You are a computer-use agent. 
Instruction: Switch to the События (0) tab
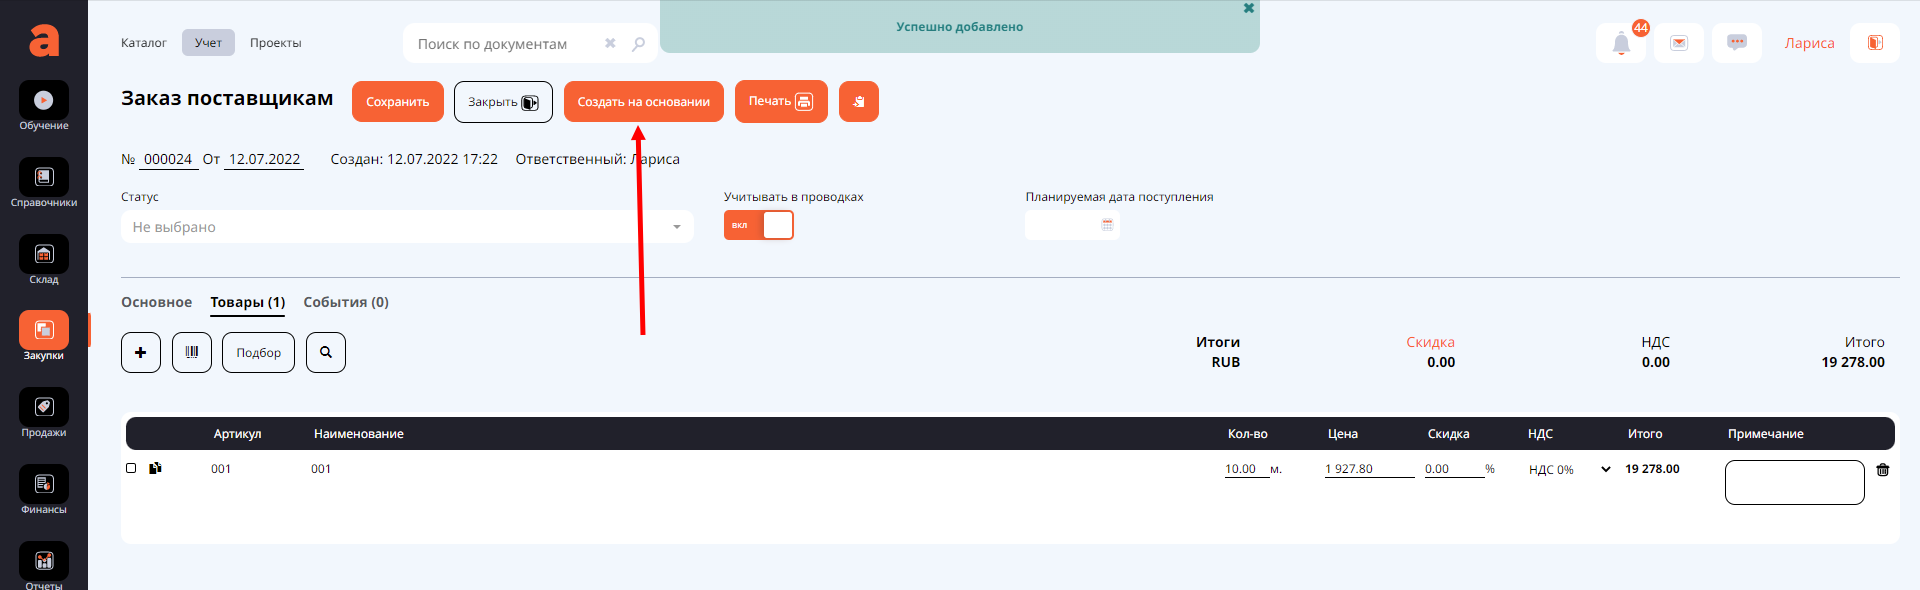coord(346,302)
